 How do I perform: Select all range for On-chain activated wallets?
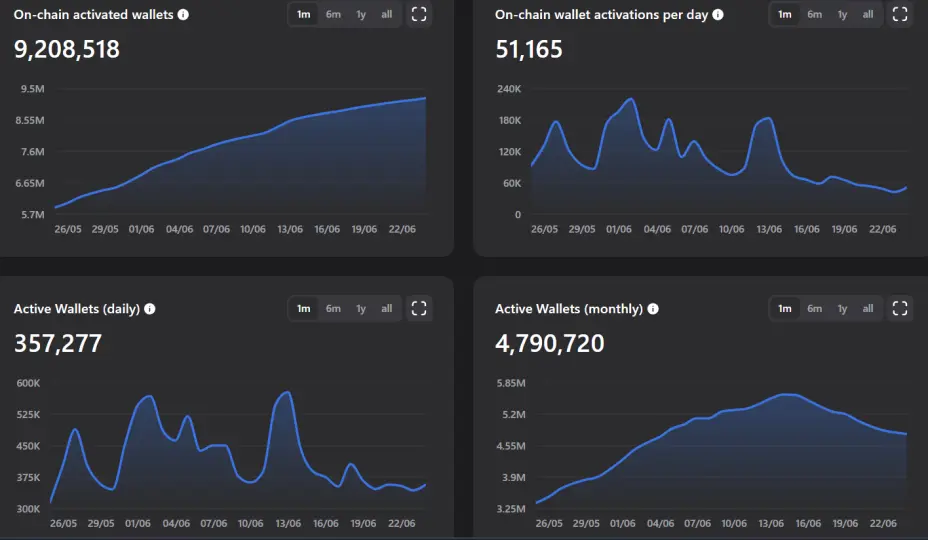pyautogui.click(x=386, y=14)
